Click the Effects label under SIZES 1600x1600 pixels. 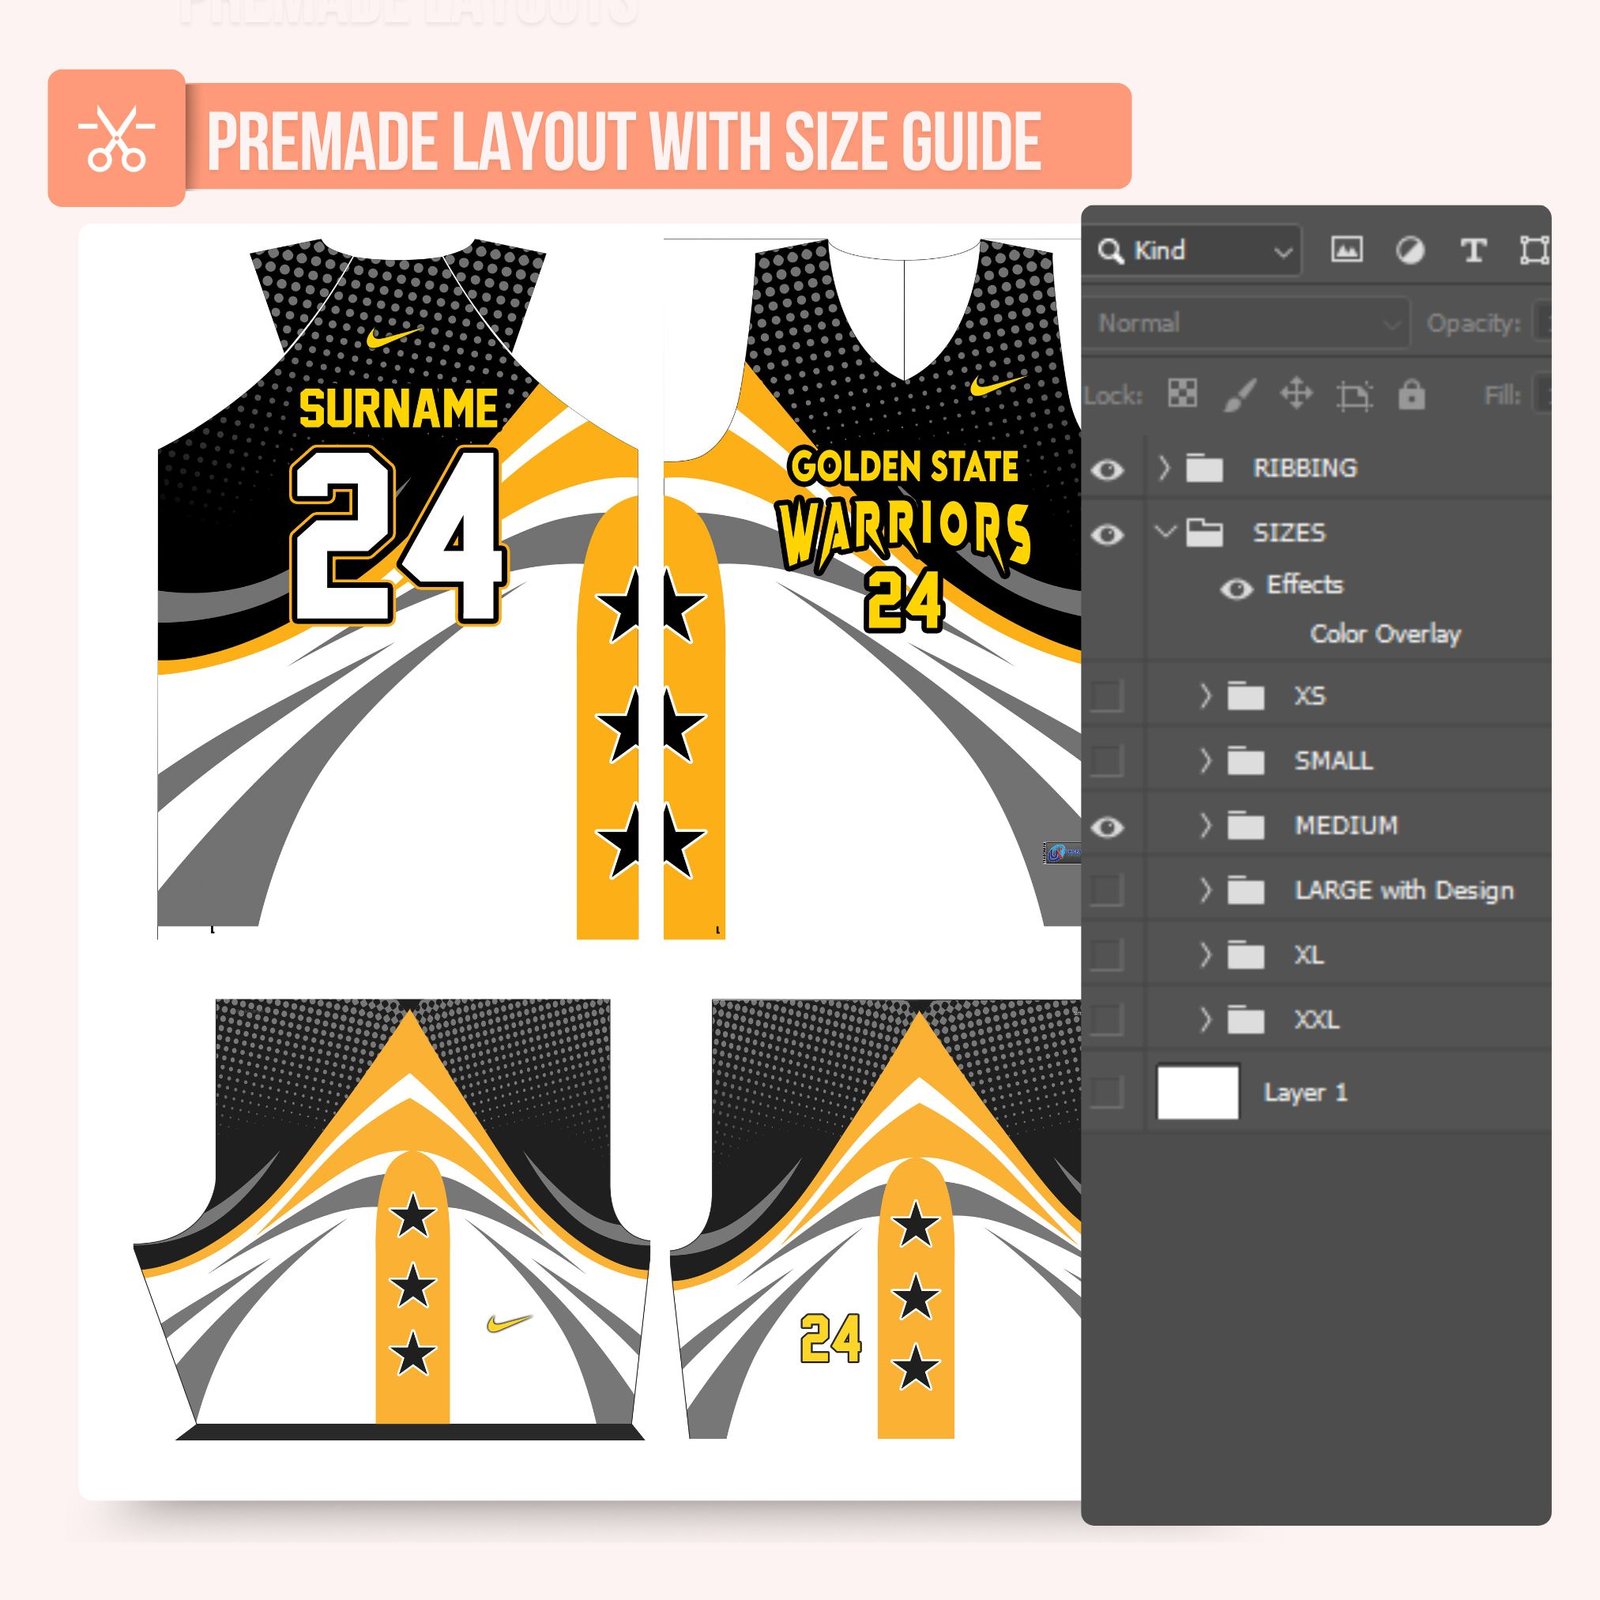coord(1304,585)
